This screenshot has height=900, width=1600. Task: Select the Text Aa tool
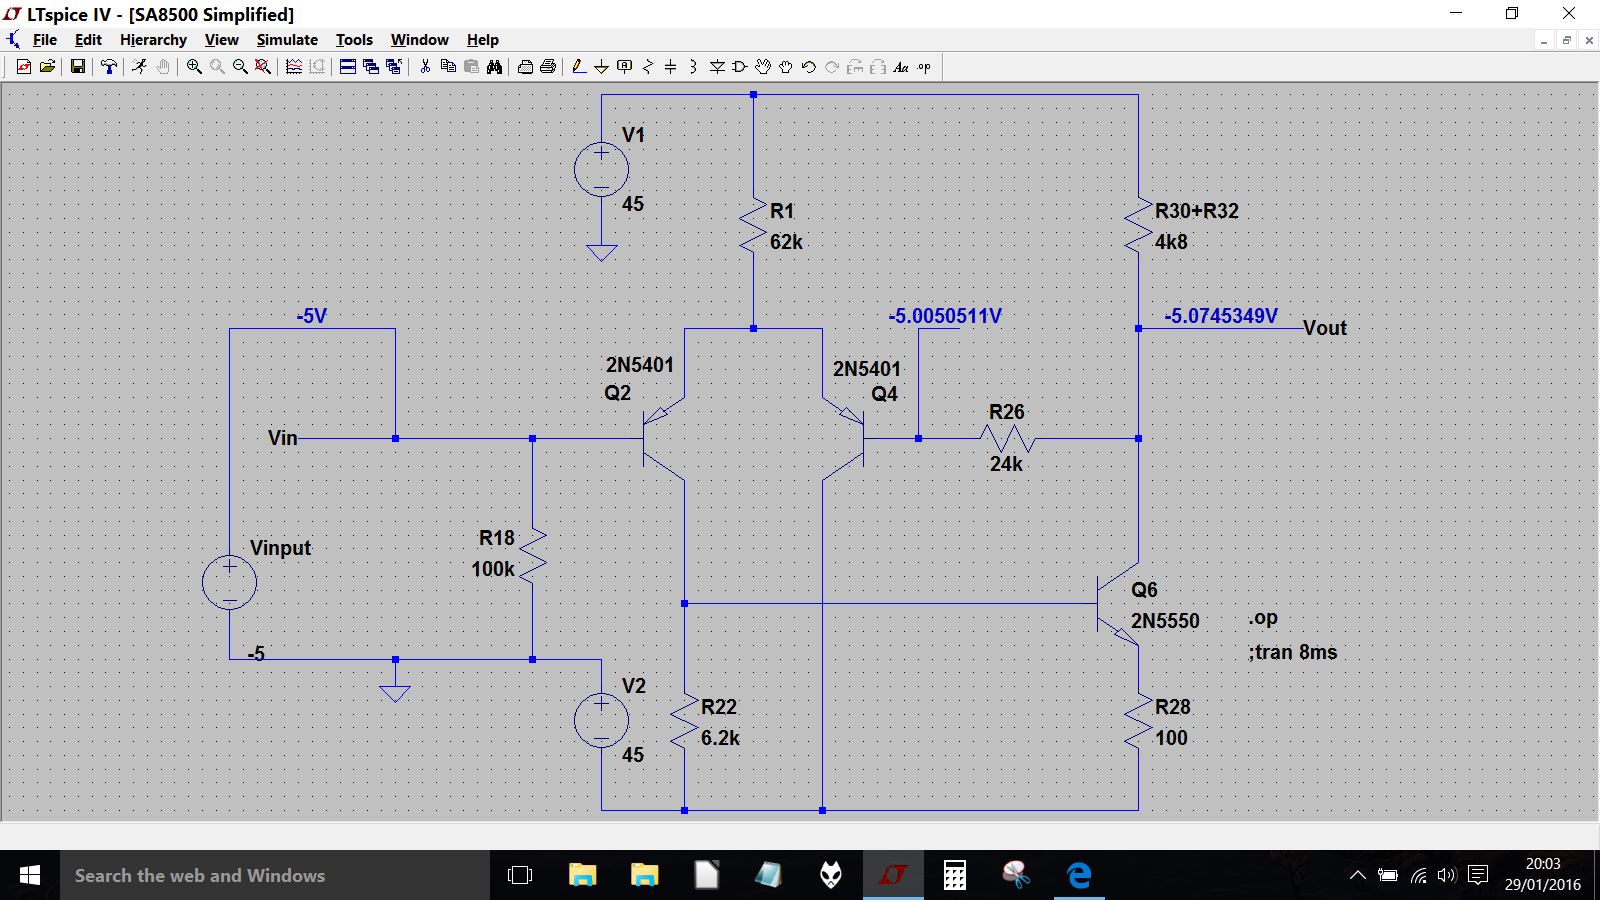point(901,67)
